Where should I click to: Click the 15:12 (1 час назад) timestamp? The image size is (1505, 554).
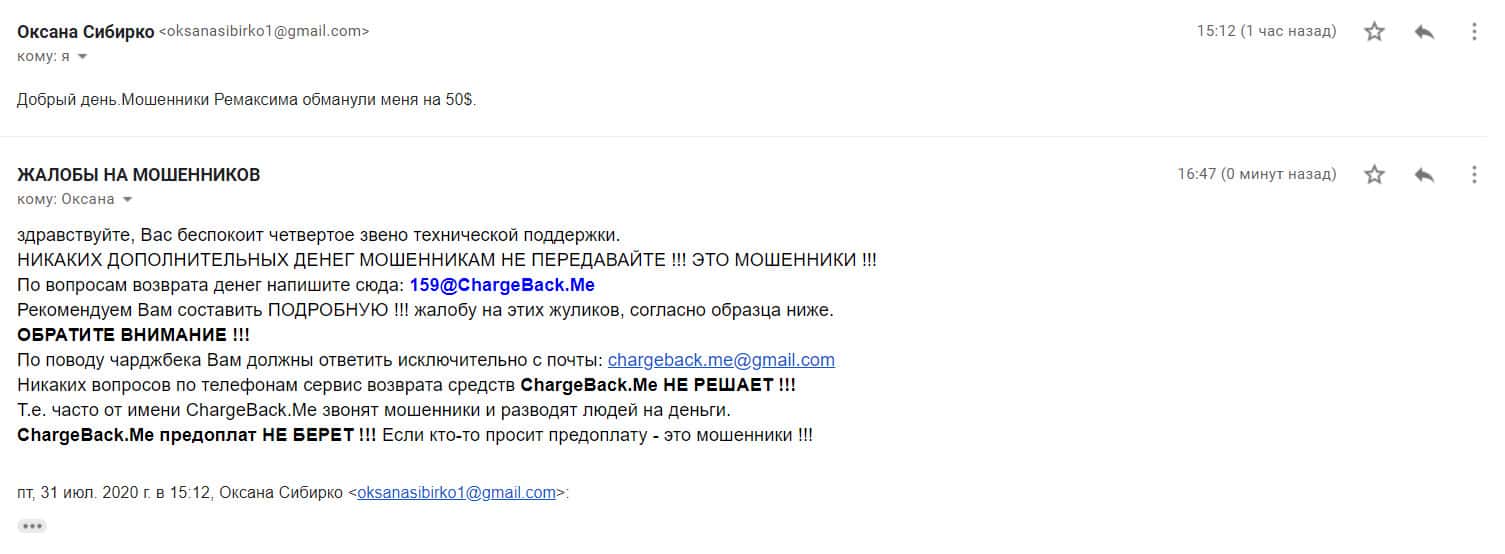point(1267,31)
